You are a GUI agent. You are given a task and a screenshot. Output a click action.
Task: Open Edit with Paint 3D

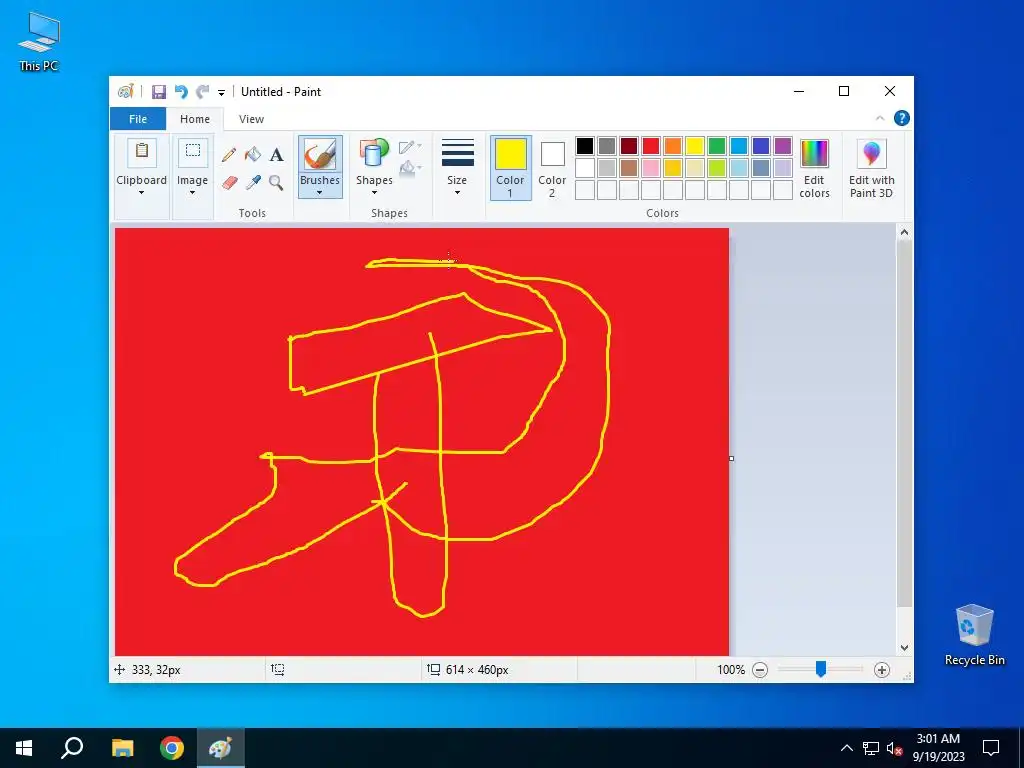pyautogui.click(x=871, y=168)
